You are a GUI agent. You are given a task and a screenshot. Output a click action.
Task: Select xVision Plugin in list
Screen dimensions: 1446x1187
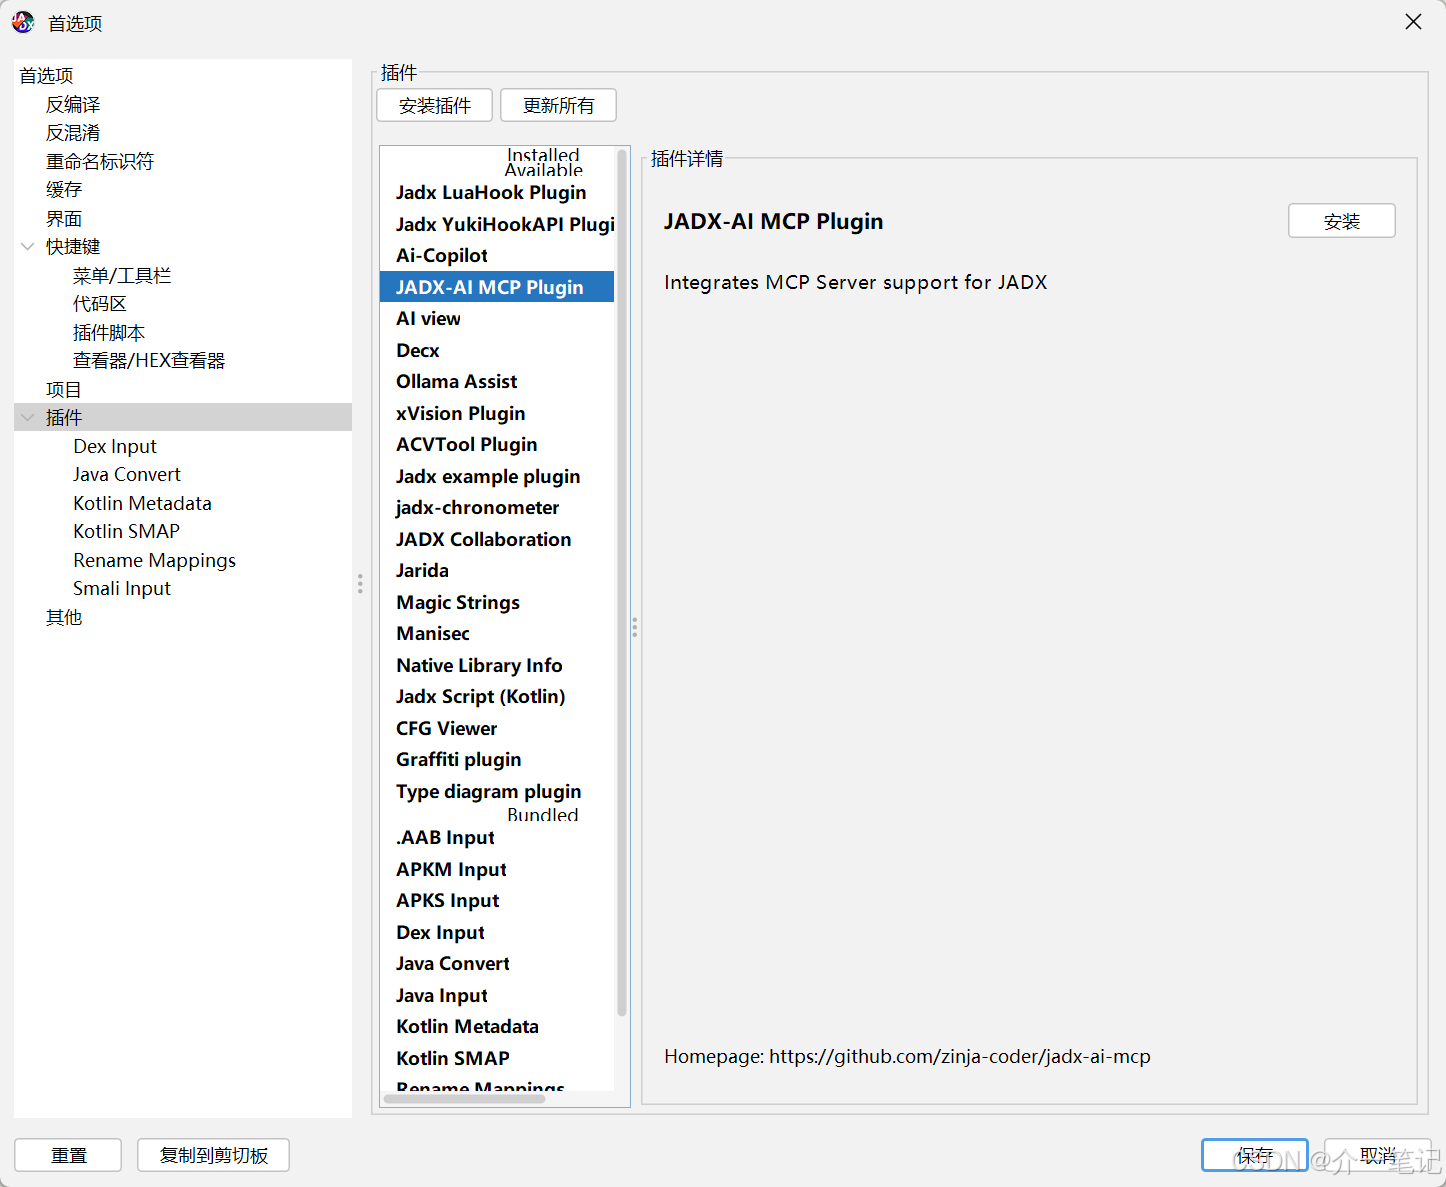[497, 413]
